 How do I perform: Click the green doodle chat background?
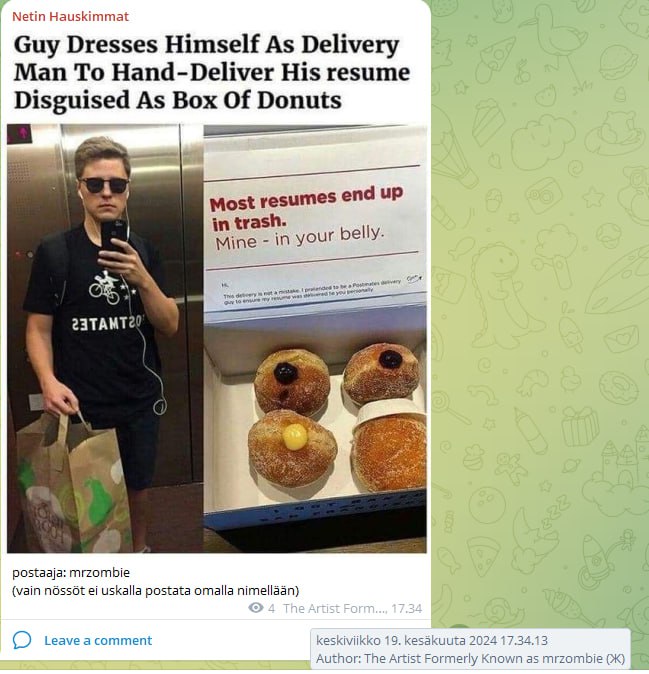click(x=540, y=301)
